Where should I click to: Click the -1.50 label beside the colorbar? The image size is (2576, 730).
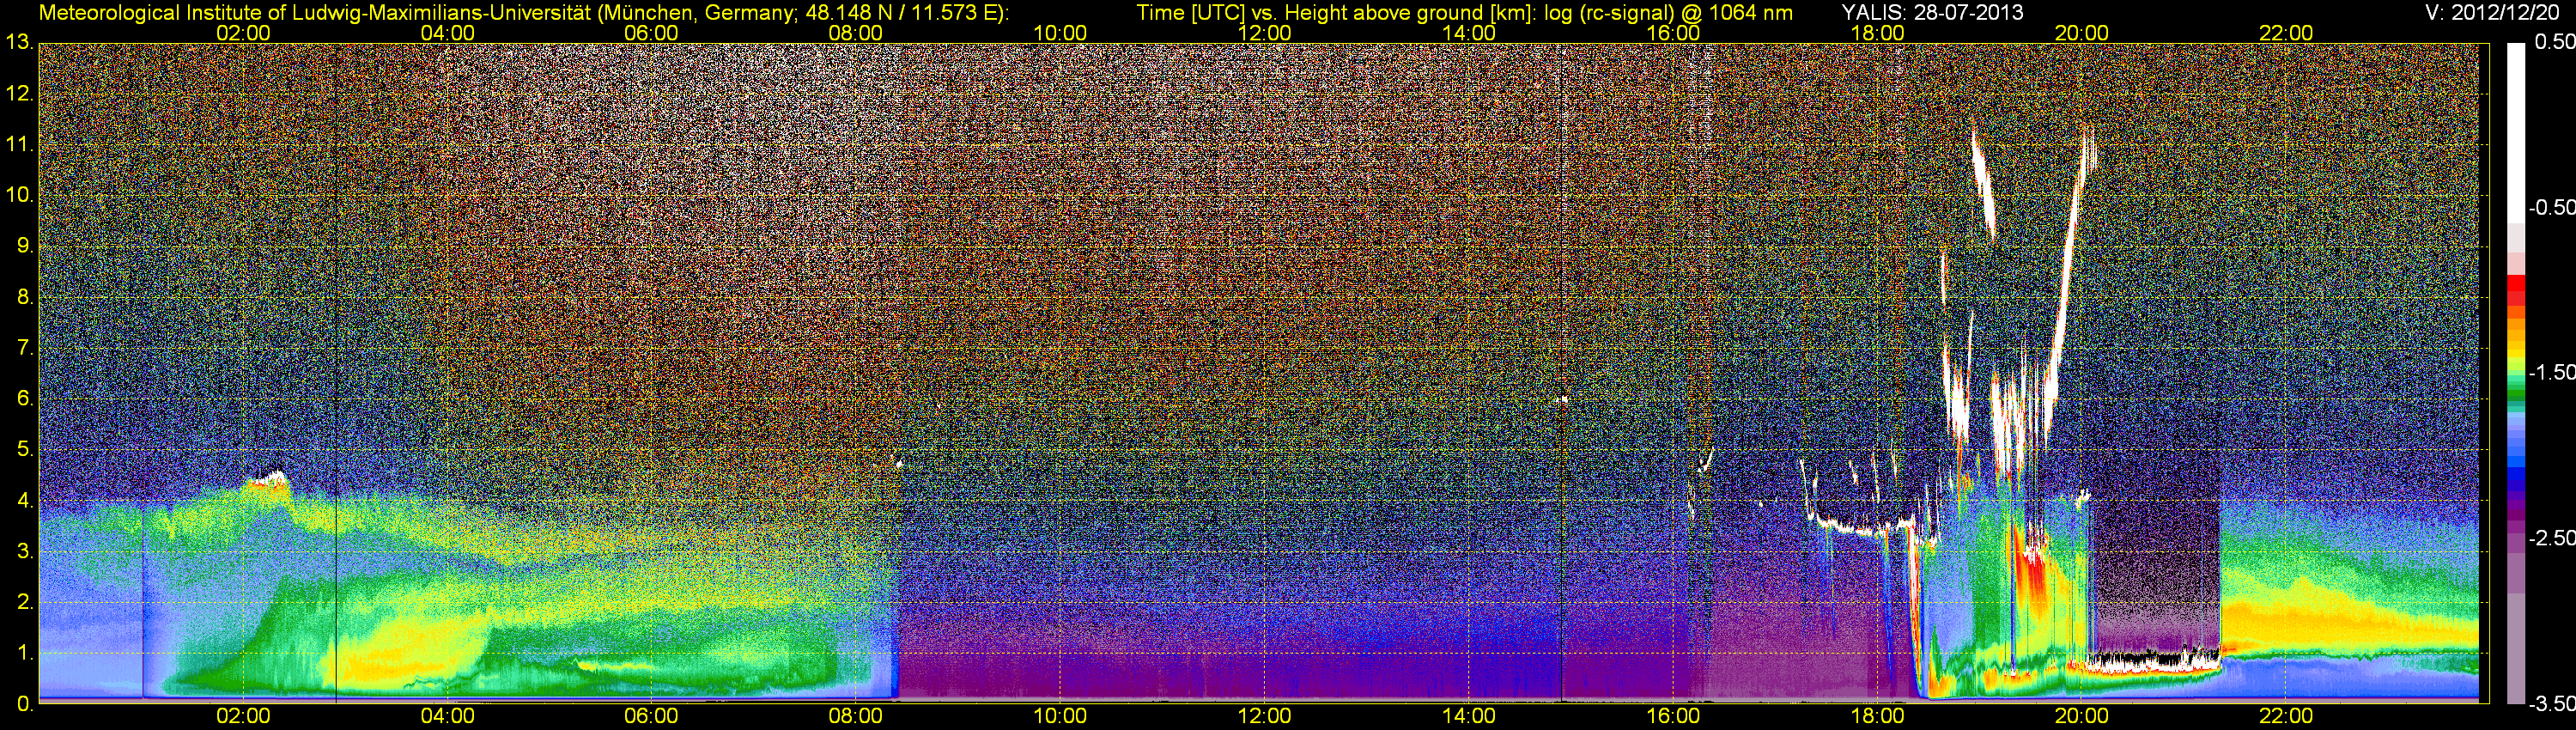coord(2551,373)
